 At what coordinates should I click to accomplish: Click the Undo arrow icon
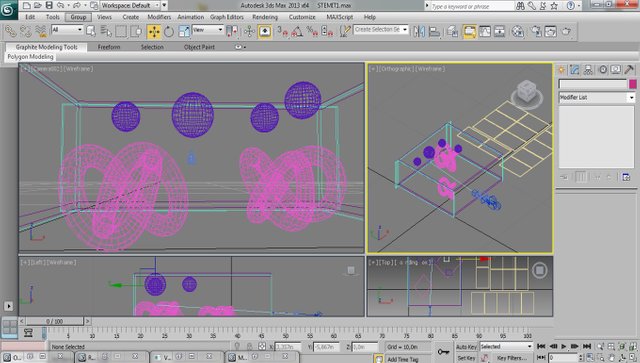coord(60,5)
